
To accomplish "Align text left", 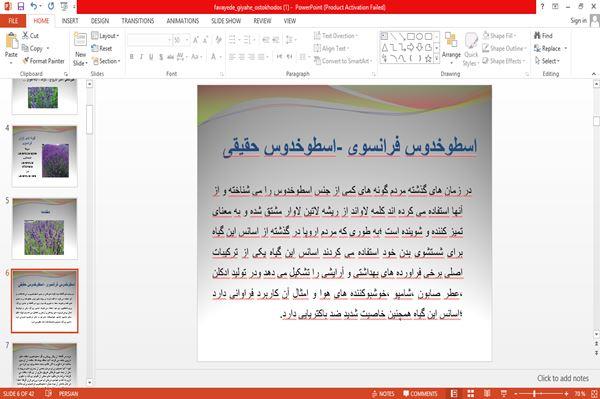I will tap(232, 57).
